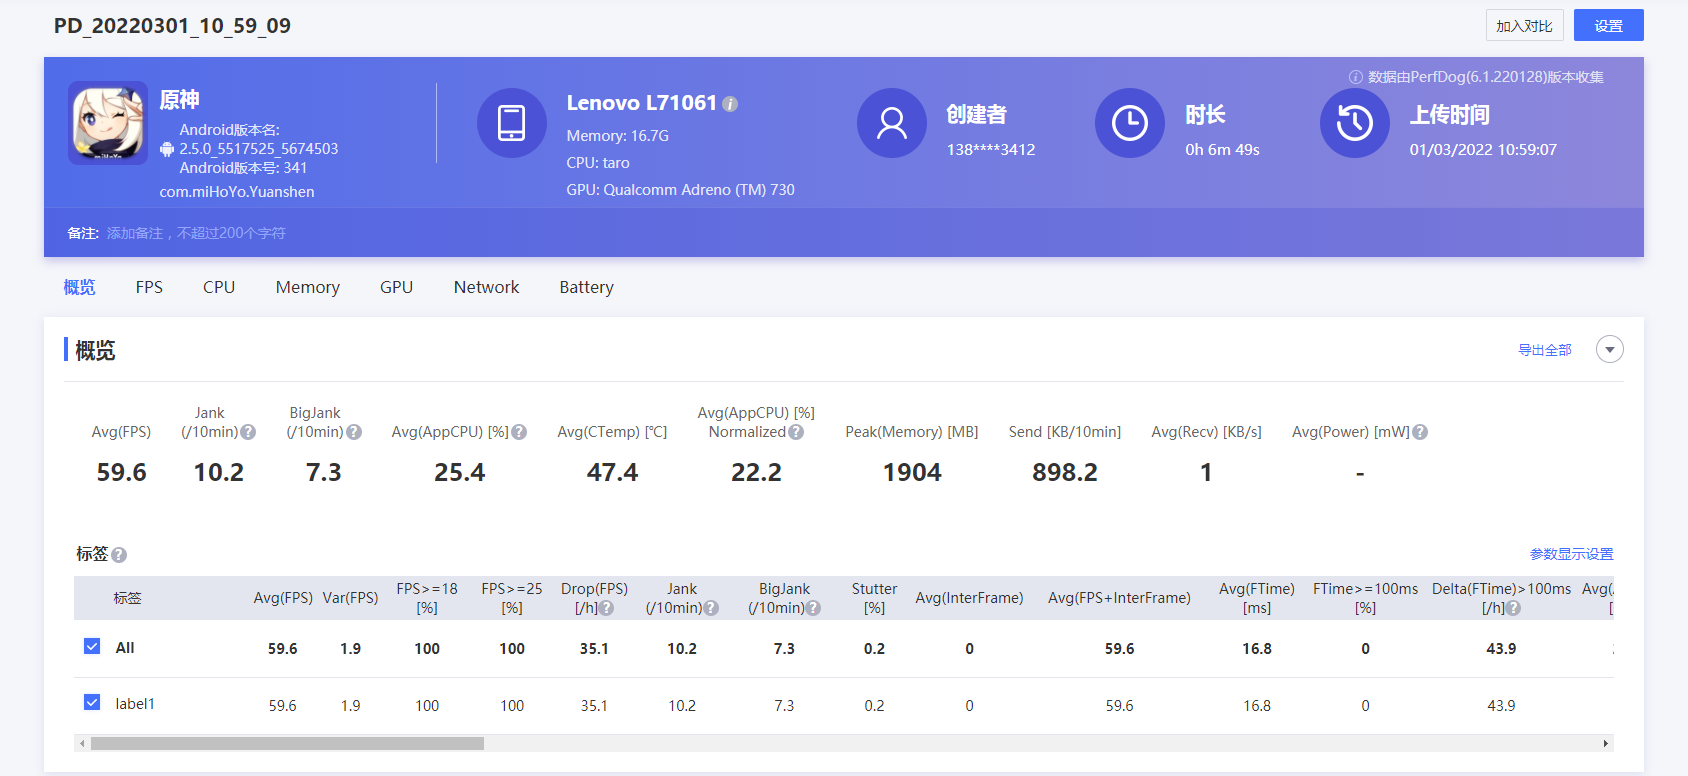The height and width of the screenshot is (776, 1688).
Task: Collapse the overview section with the round arrow
Action: coord(1610,350)
